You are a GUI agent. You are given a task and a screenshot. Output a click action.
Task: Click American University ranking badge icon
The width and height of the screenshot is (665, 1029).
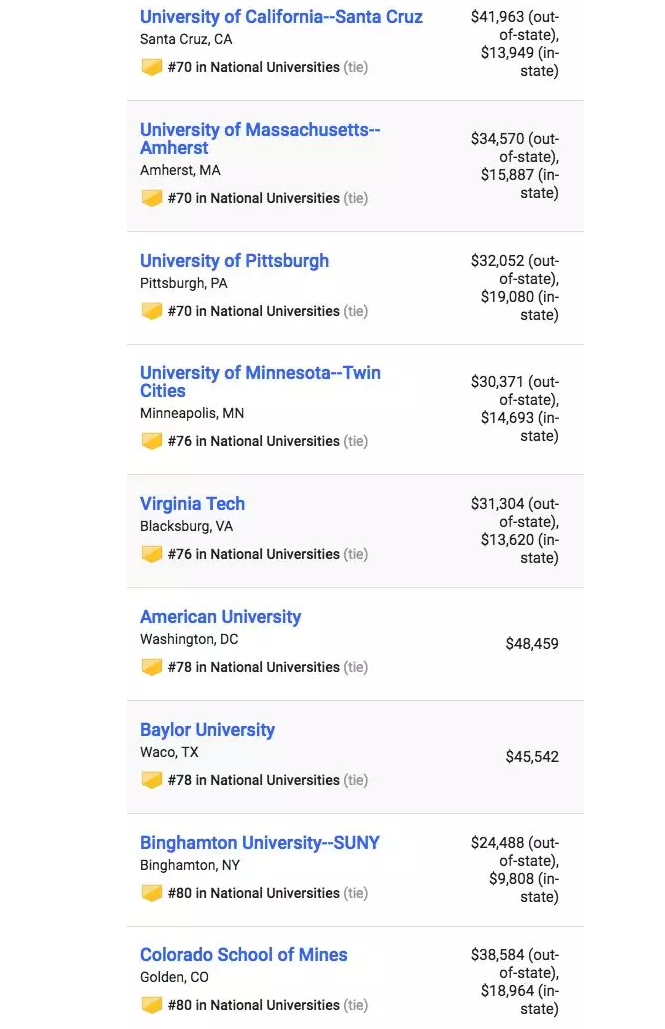pos(151,667)
